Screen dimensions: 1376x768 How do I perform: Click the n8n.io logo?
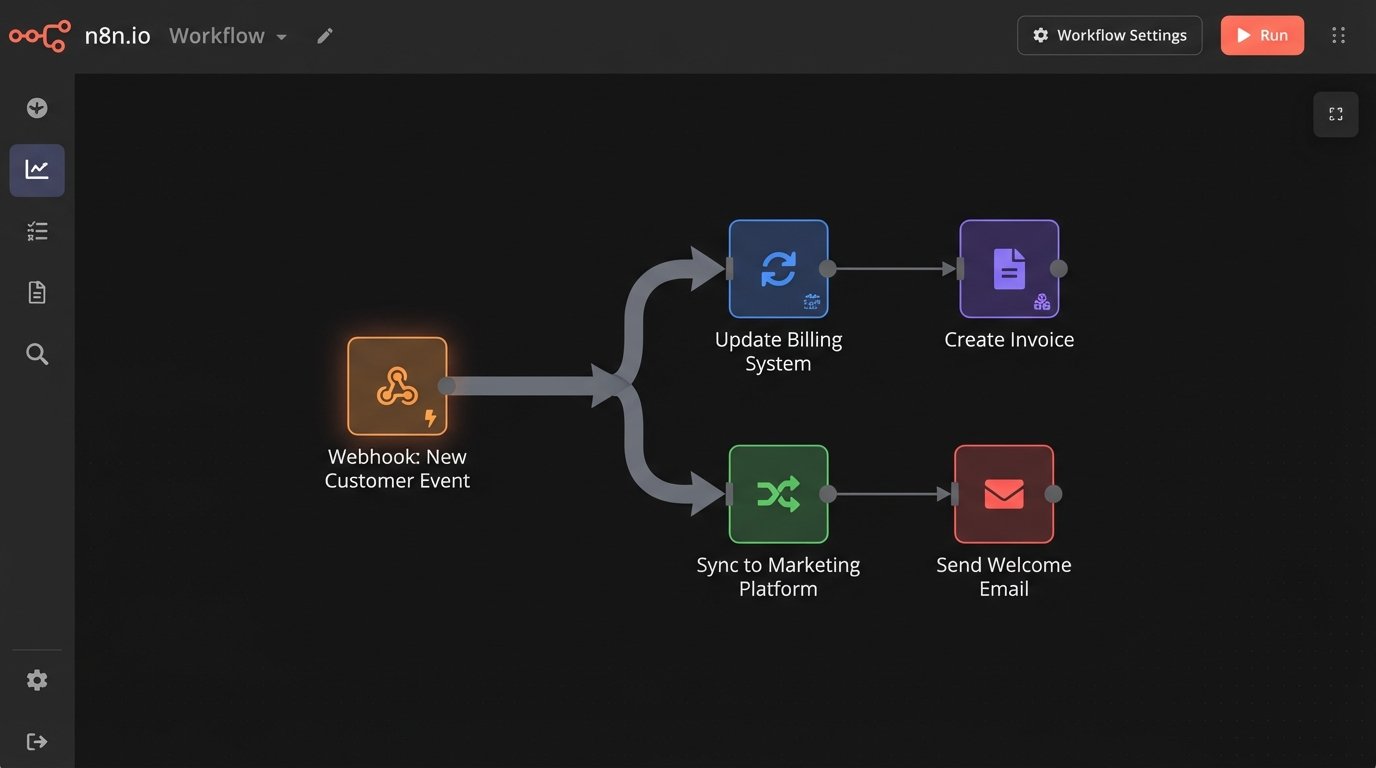[x=39, y=34]
